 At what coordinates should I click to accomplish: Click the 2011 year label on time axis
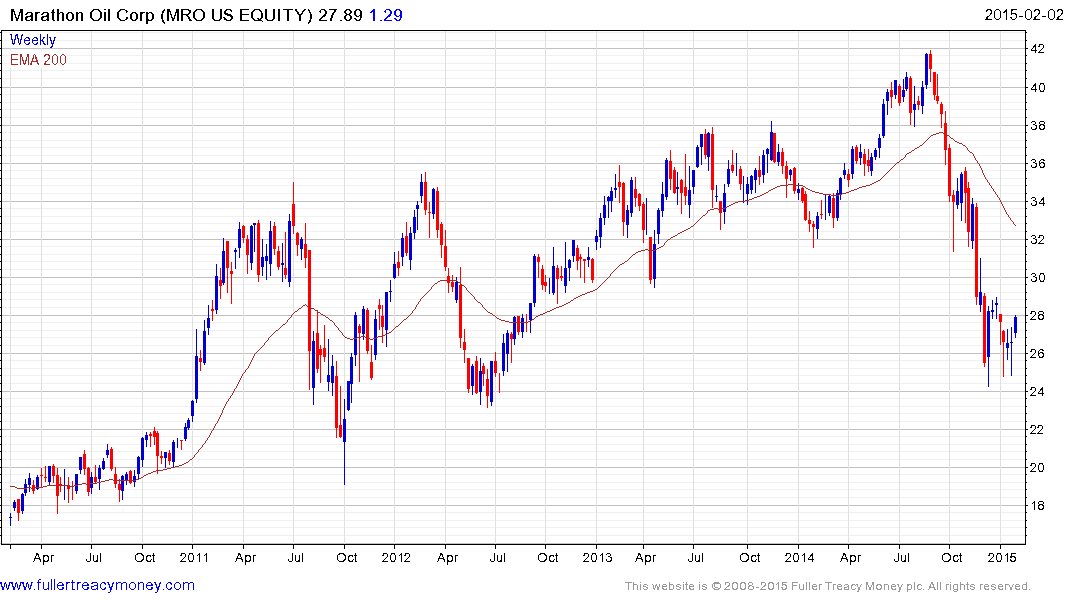click(194, 557)
